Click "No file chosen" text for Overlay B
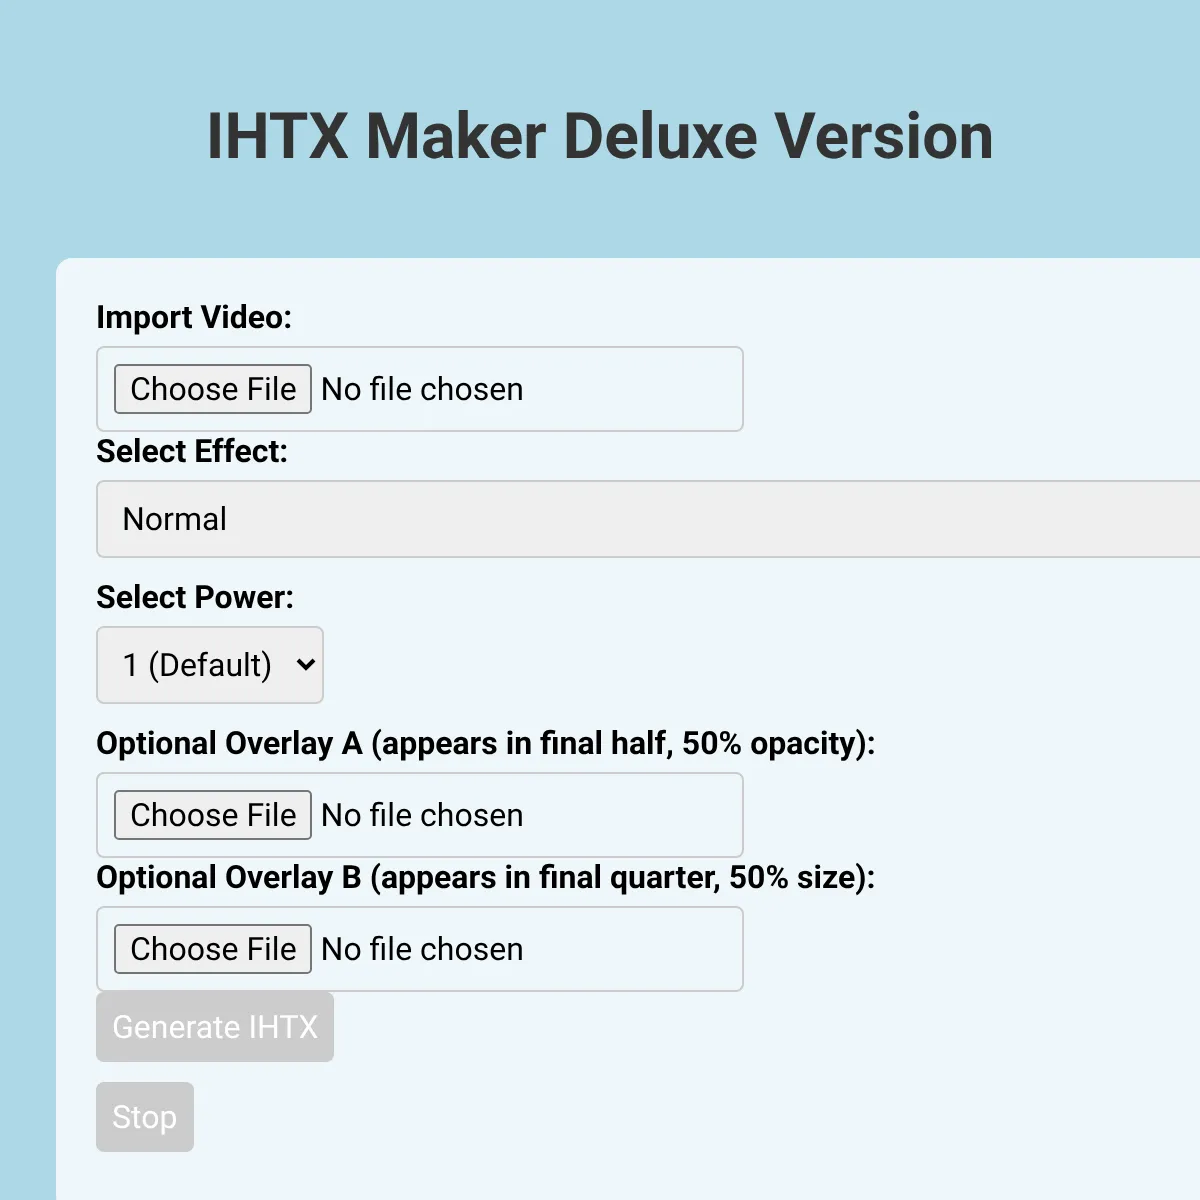 [422, 949]
